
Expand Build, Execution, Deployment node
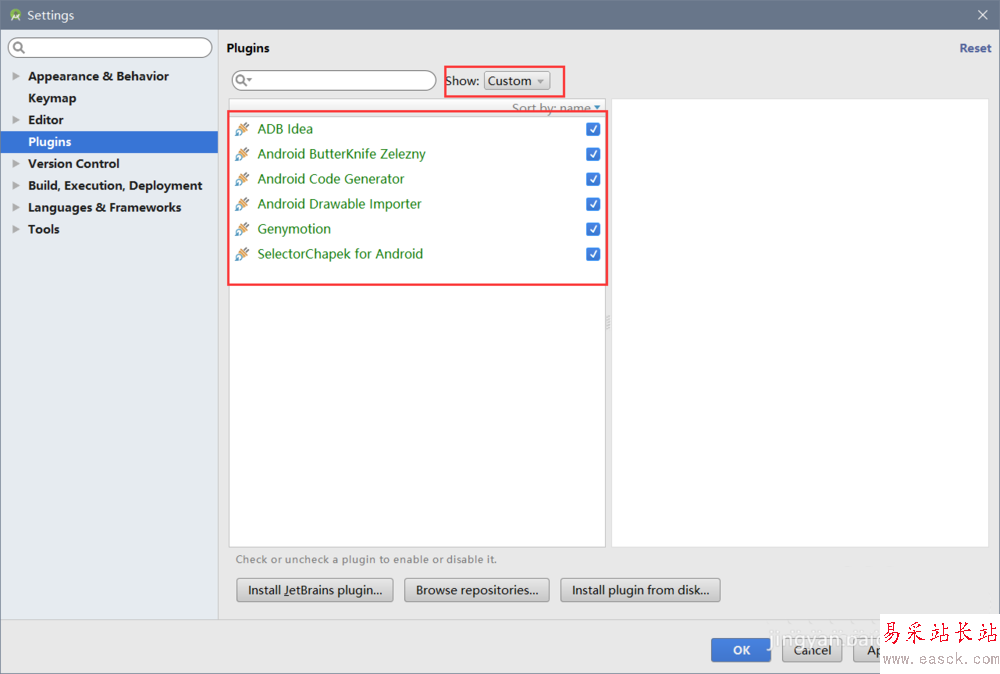(16, 186)
